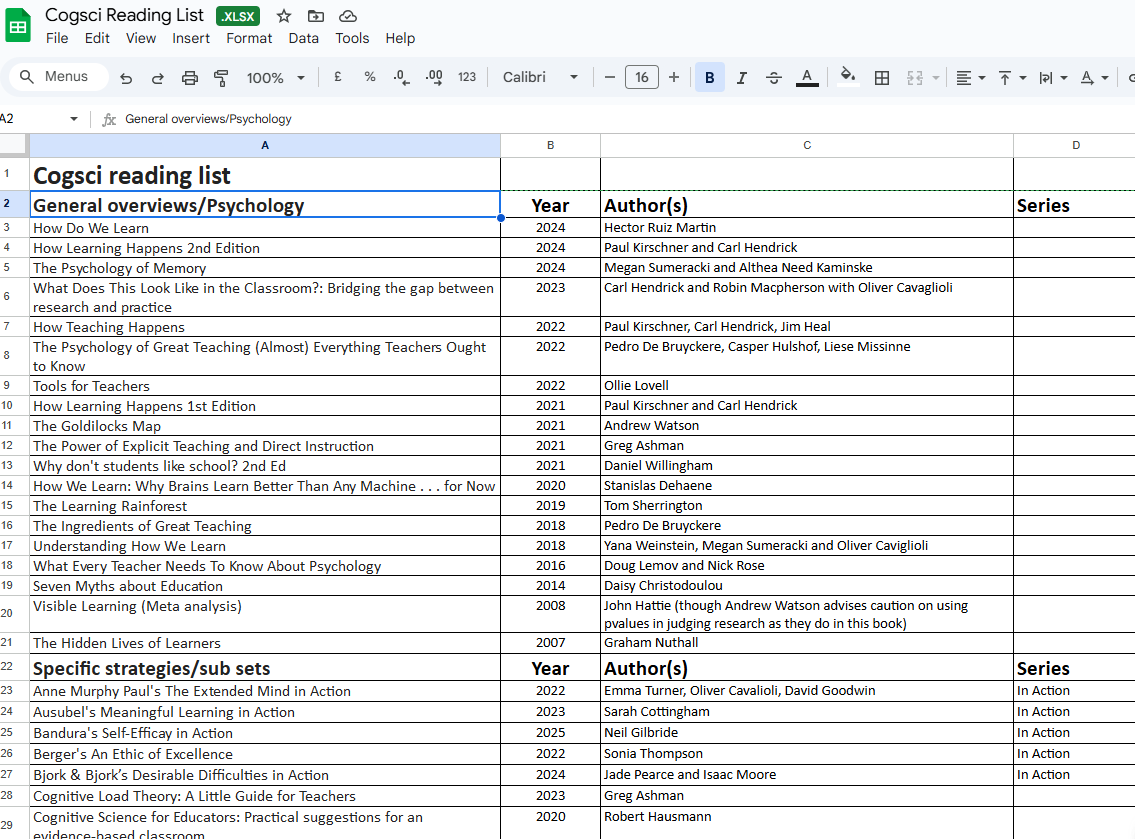Open the name box dropdown arrow

pyautogui.click(x=74, y=119)
